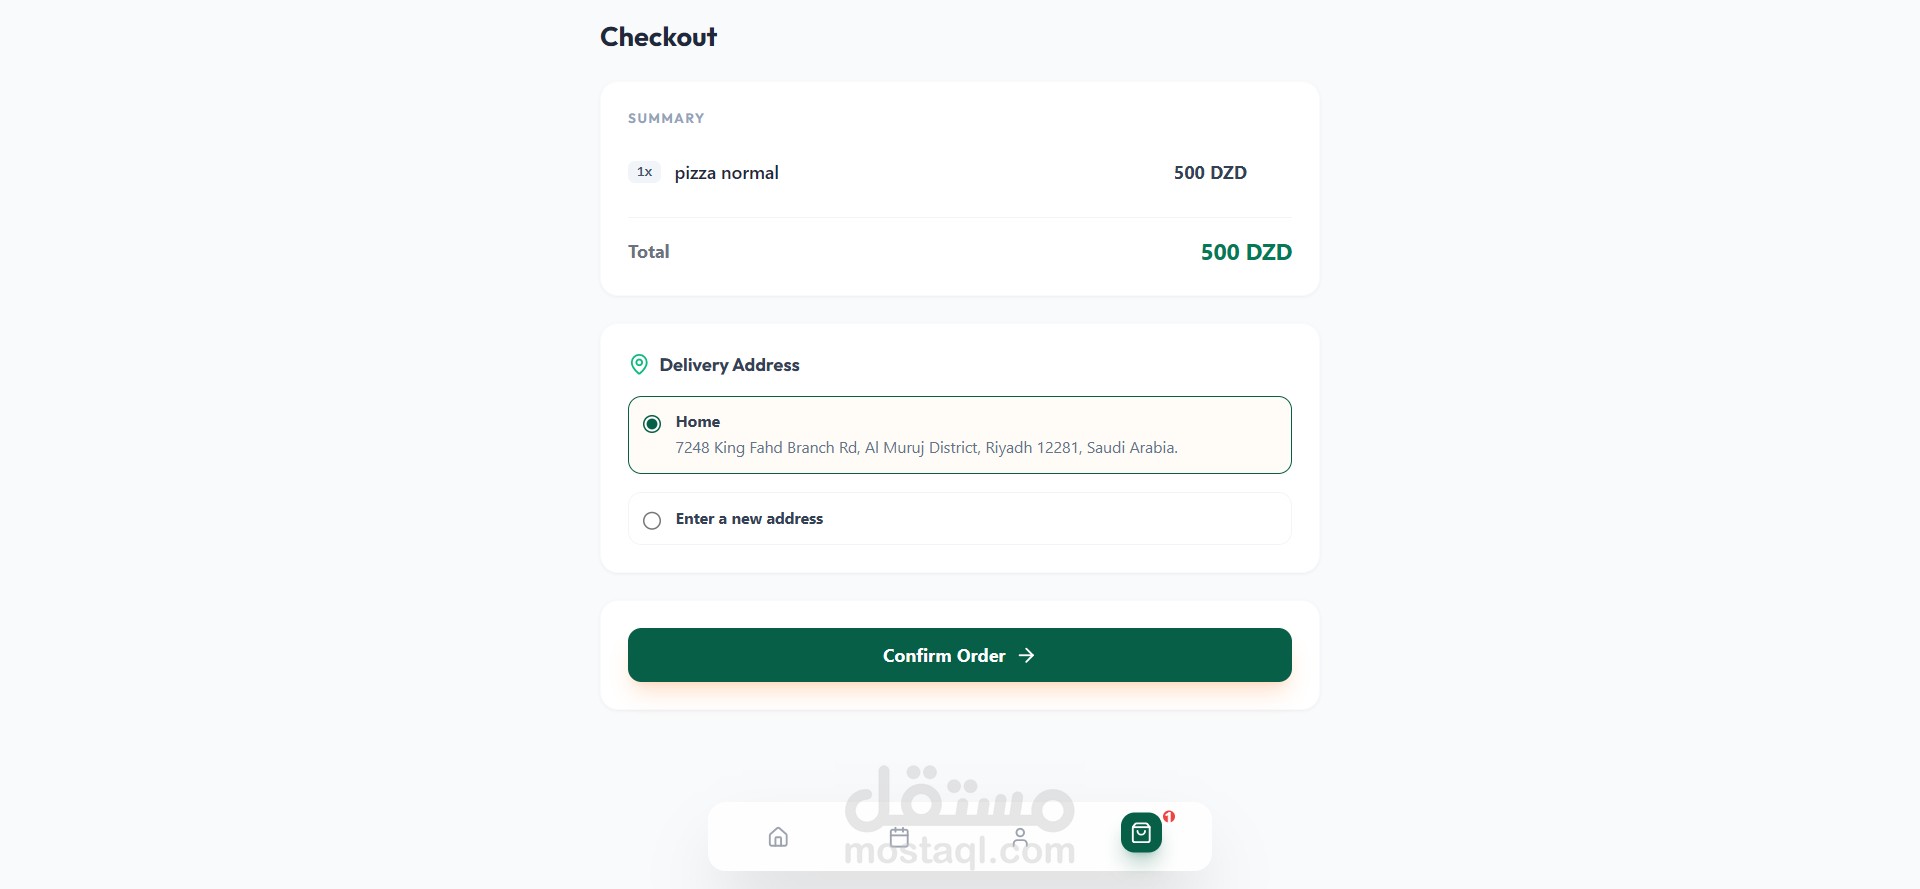Screen dimensions: 1920x889
Task: Click the red cart count badge
Action: coord(1169,816)
